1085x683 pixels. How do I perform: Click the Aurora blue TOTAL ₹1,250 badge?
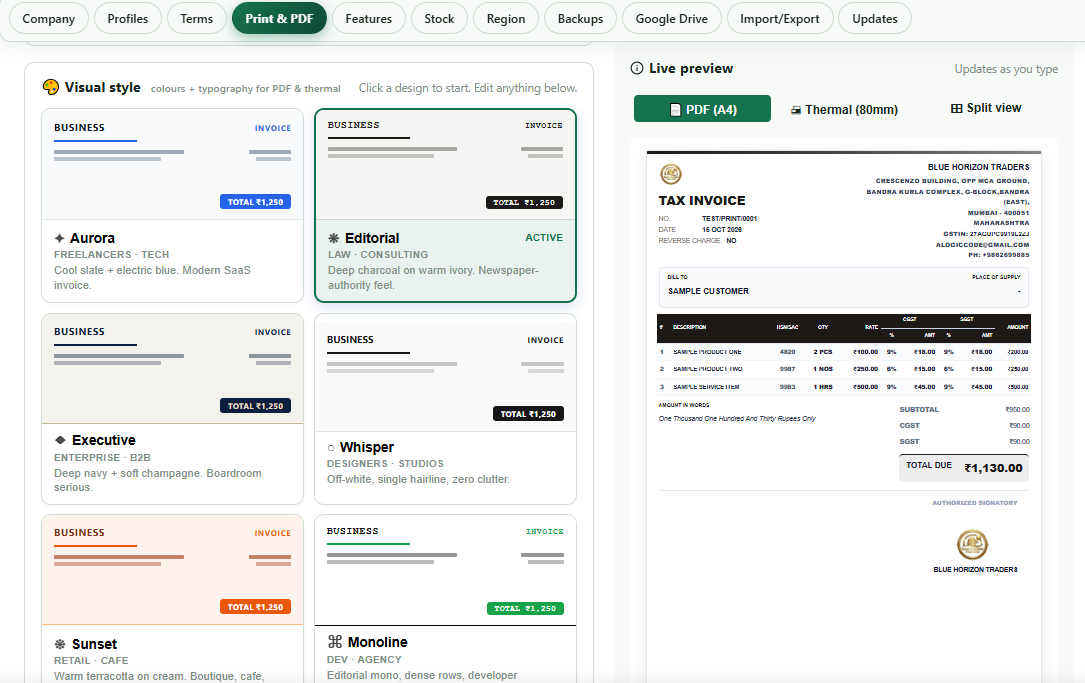(255, 202)
